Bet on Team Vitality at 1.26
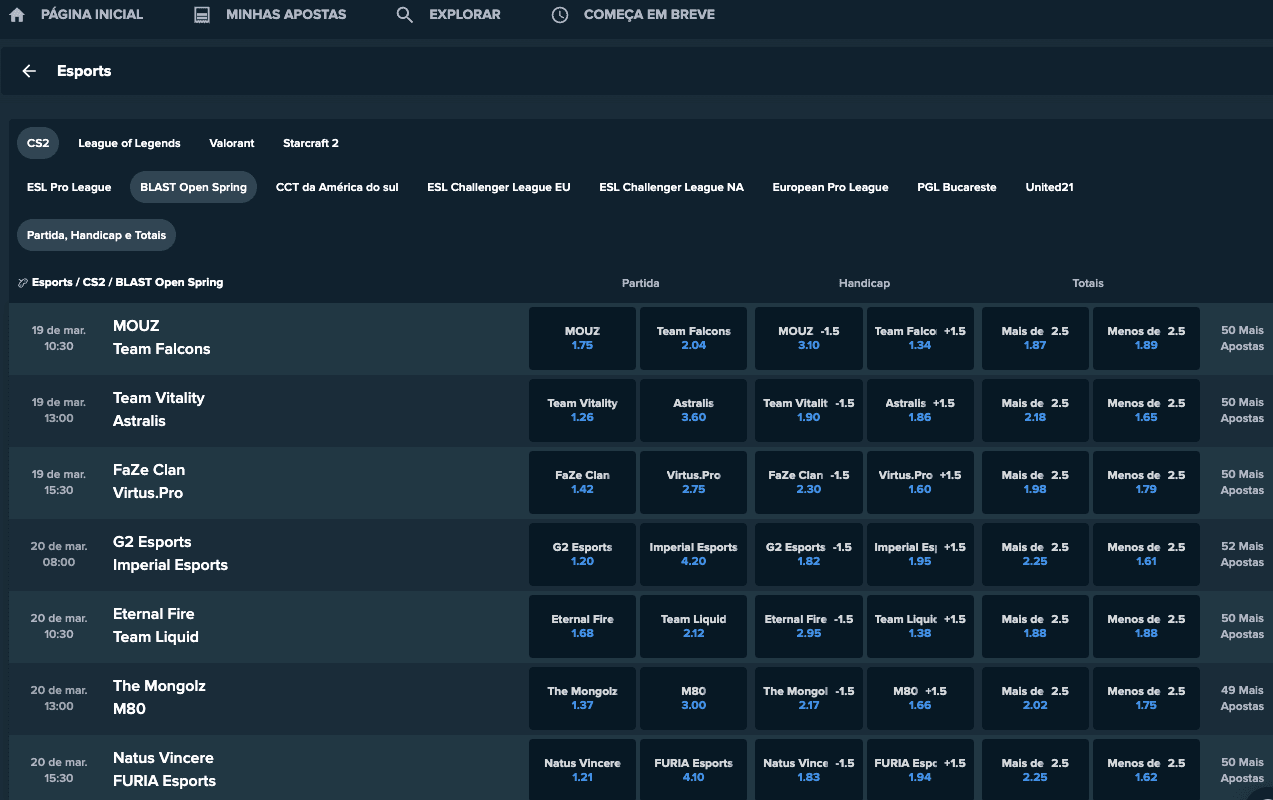The height and width of the screenshot is (800, 1273). (x=582, y=410)
